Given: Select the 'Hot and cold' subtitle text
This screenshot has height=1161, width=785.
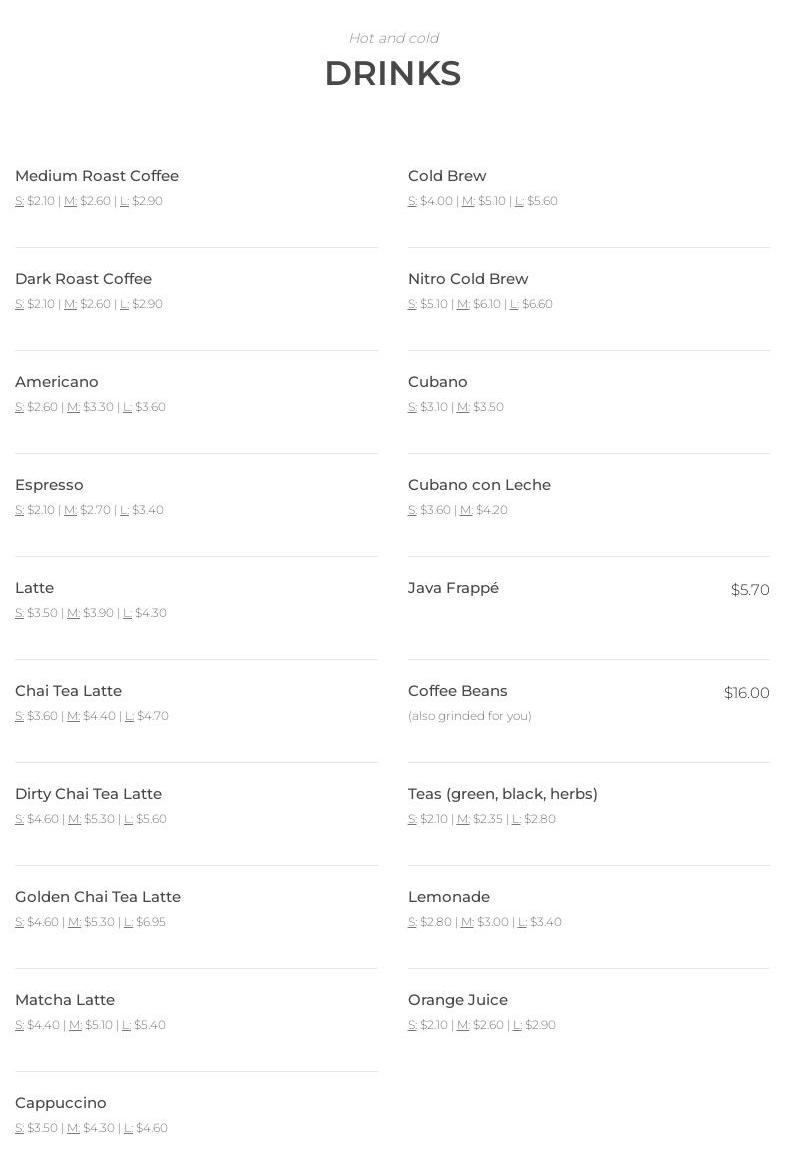Looking at the screenshot, I should click(393, 38).
